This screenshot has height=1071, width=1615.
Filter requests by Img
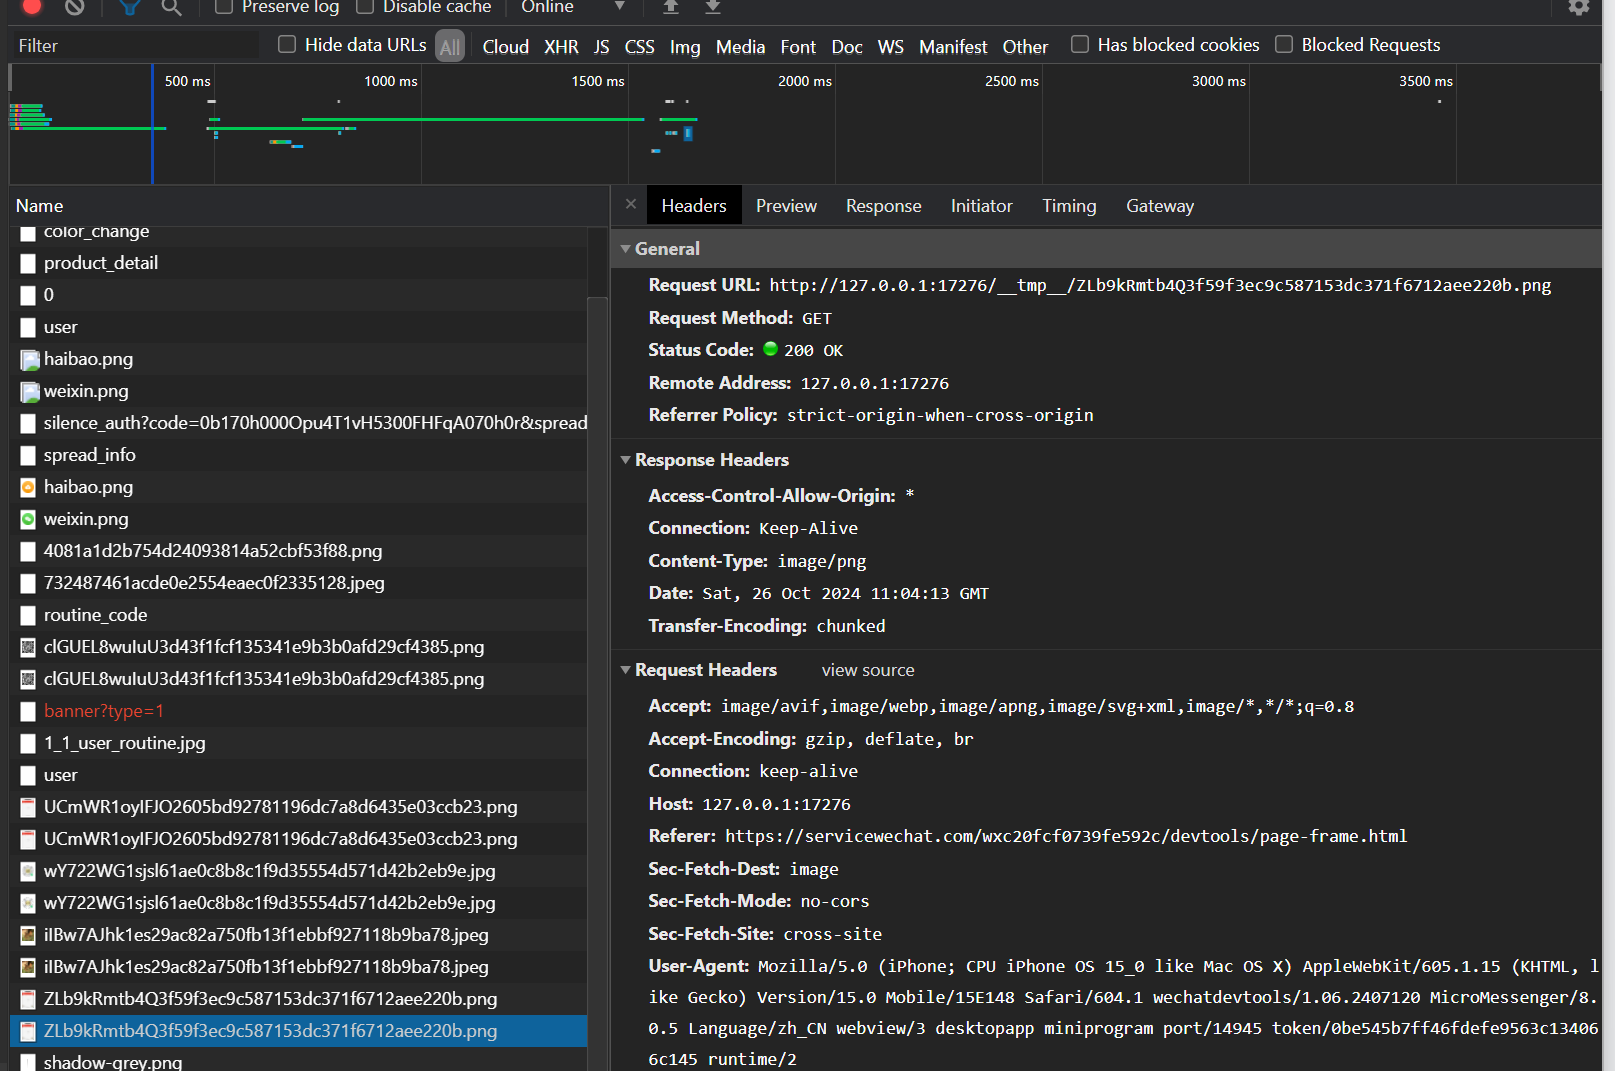point(685,46)
